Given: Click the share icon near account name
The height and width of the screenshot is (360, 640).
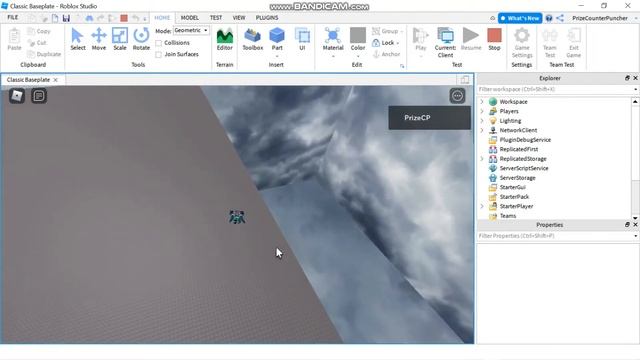Looking at the screenshot, I should click(x=560, y=18).
